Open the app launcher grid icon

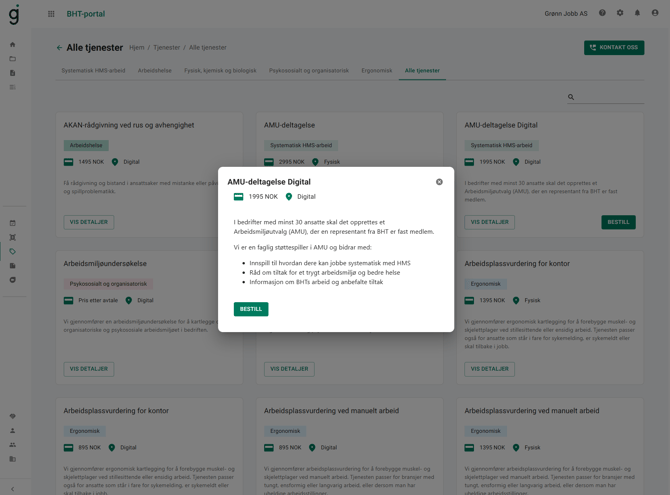pyautogui.click(x=51, y=14)
